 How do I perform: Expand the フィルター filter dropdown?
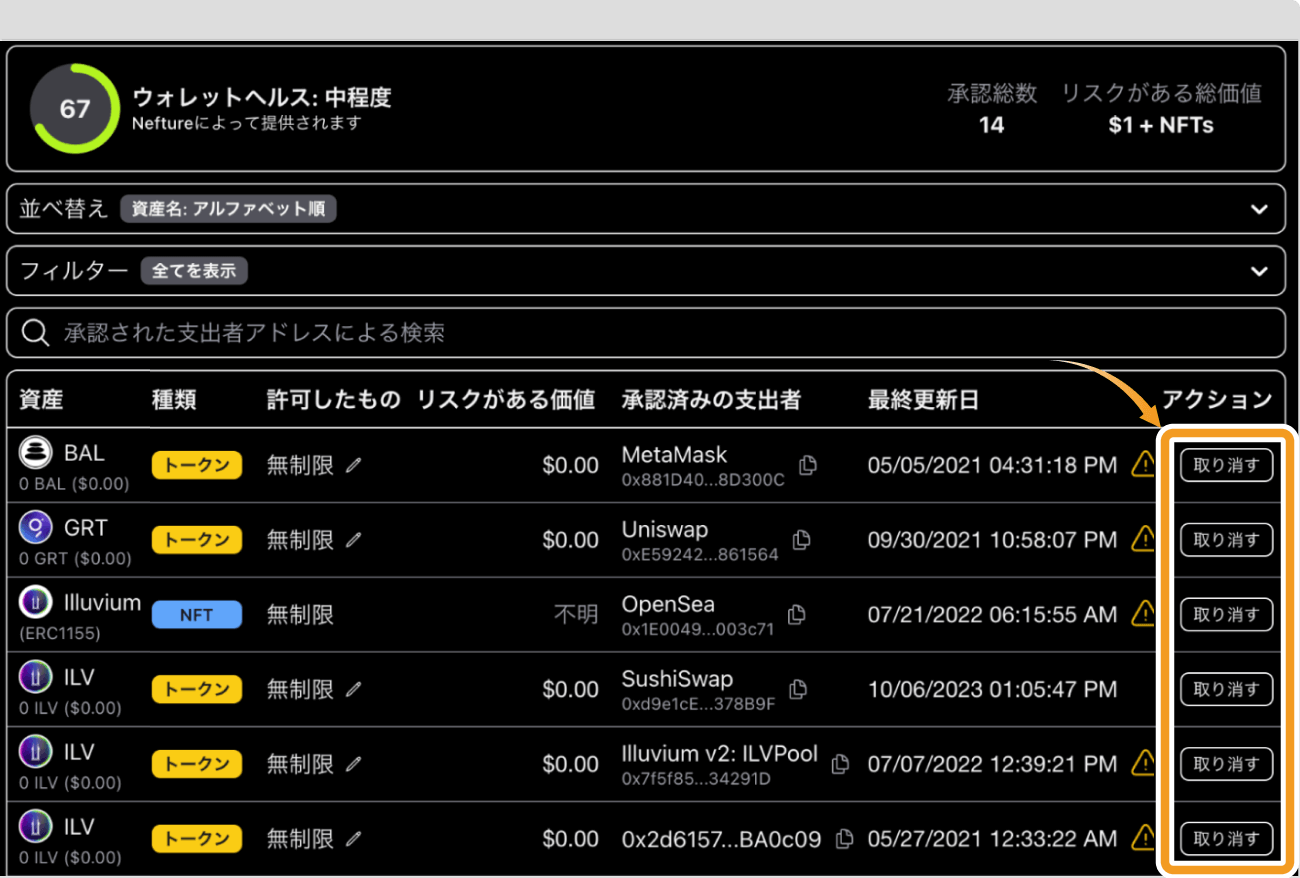tap(1259, 271)
